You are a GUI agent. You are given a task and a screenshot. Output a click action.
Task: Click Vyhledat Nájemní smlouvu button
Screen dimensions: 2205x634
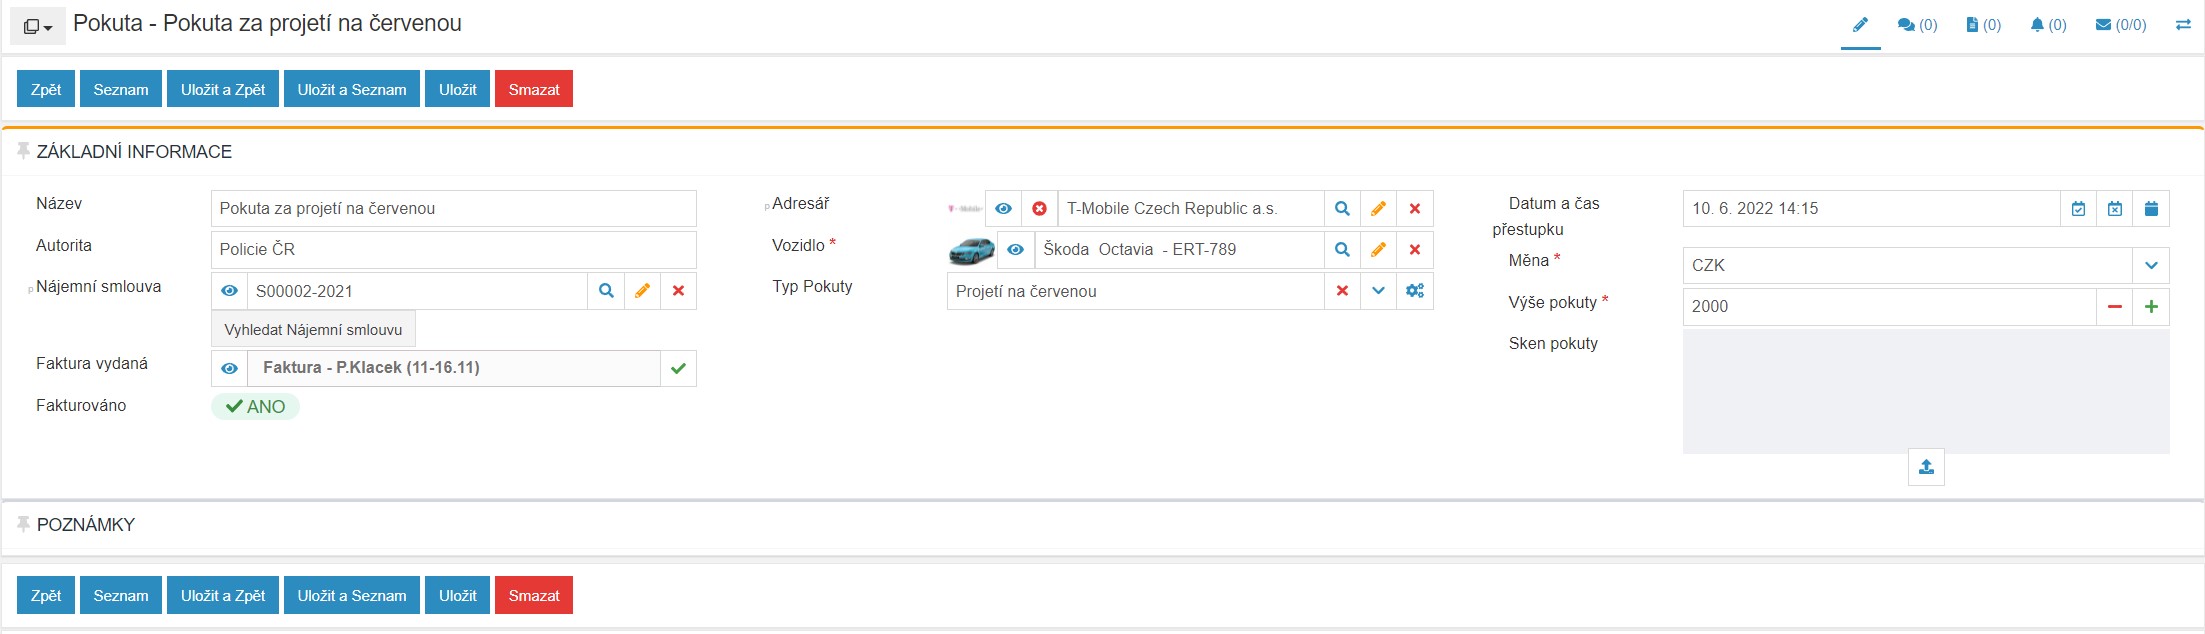313,329
